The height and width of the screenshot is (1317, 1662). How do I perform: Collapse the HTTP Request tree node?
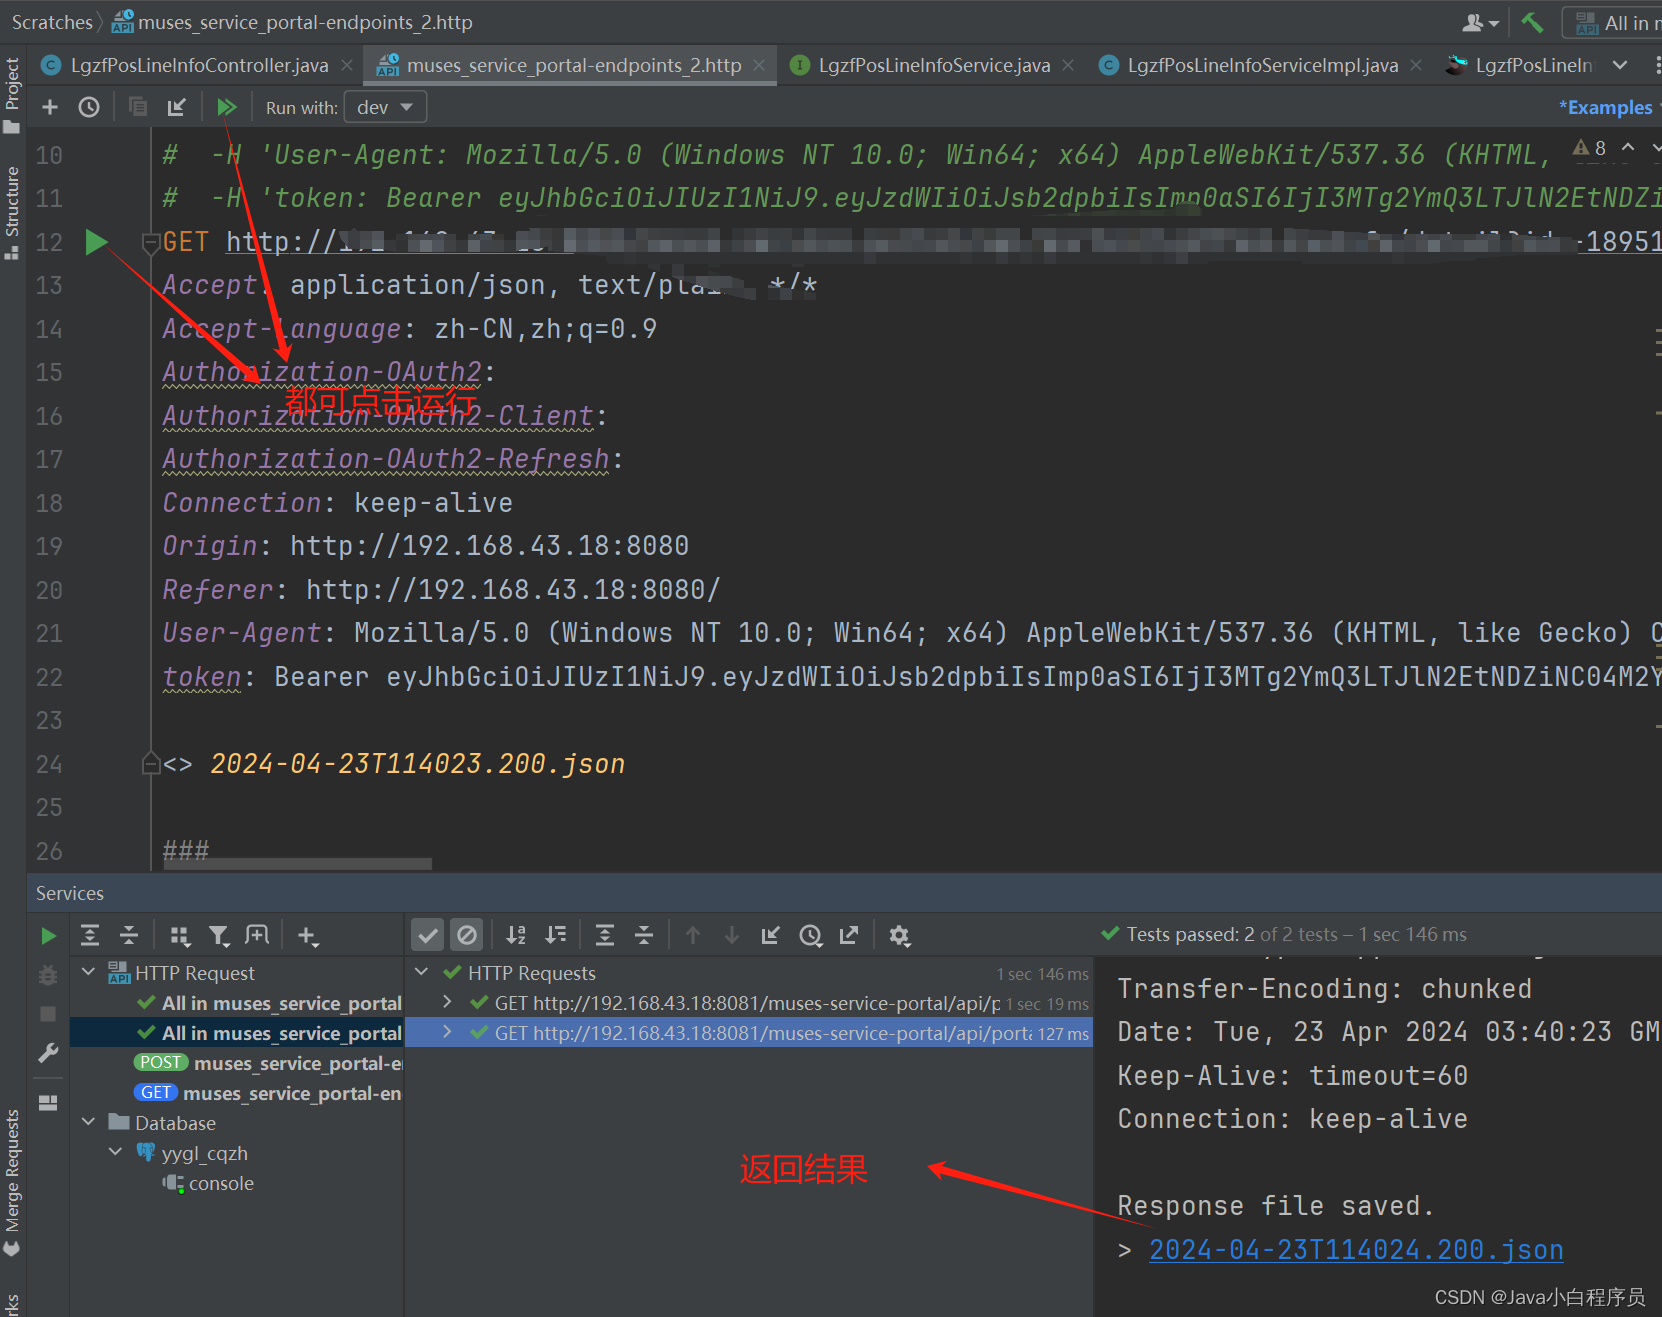(x=89, y=973)
